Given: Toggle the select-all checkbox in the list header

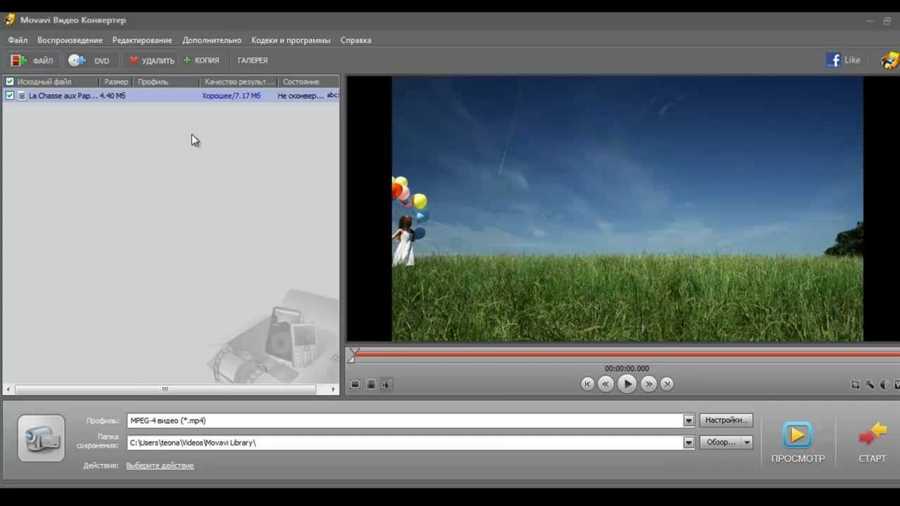Looking at the screenshot, I should 10,82.
